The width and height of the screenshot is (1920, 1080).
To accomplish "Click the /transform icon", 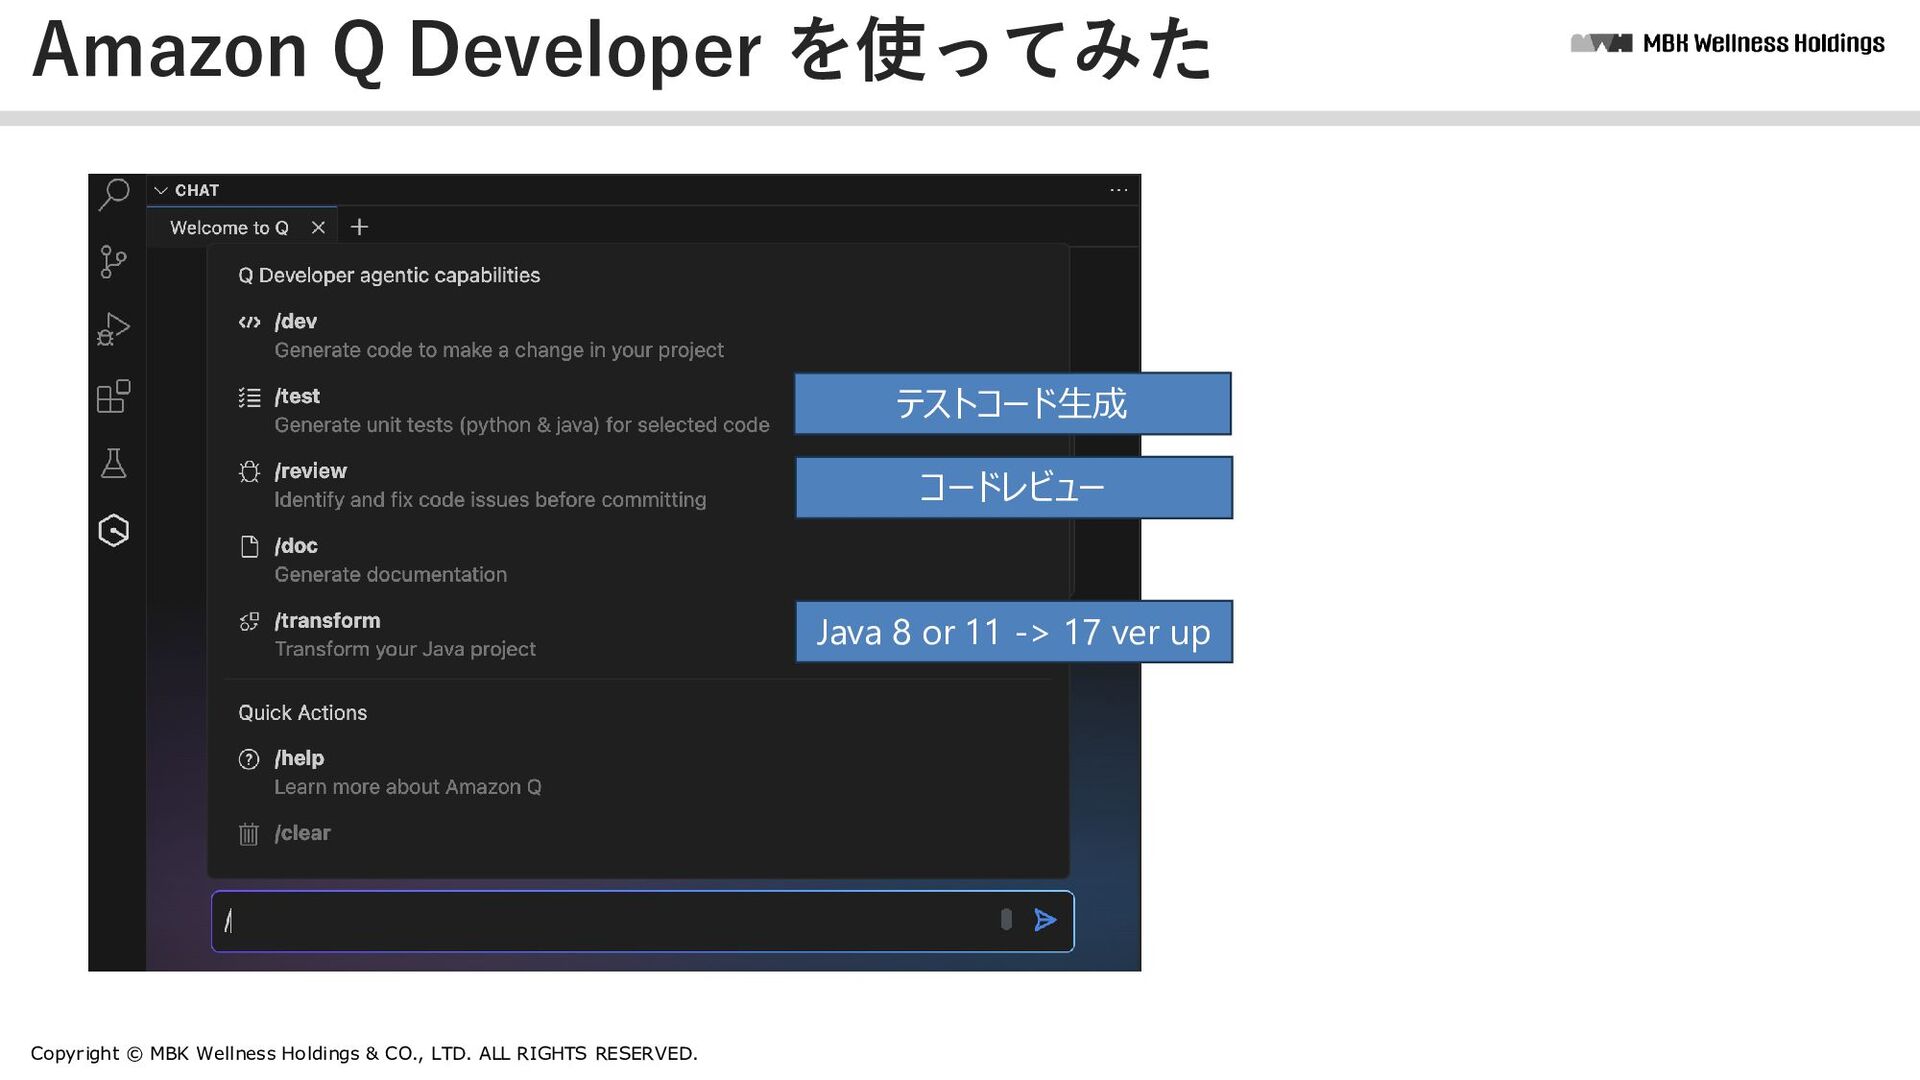I will point(250,622).
